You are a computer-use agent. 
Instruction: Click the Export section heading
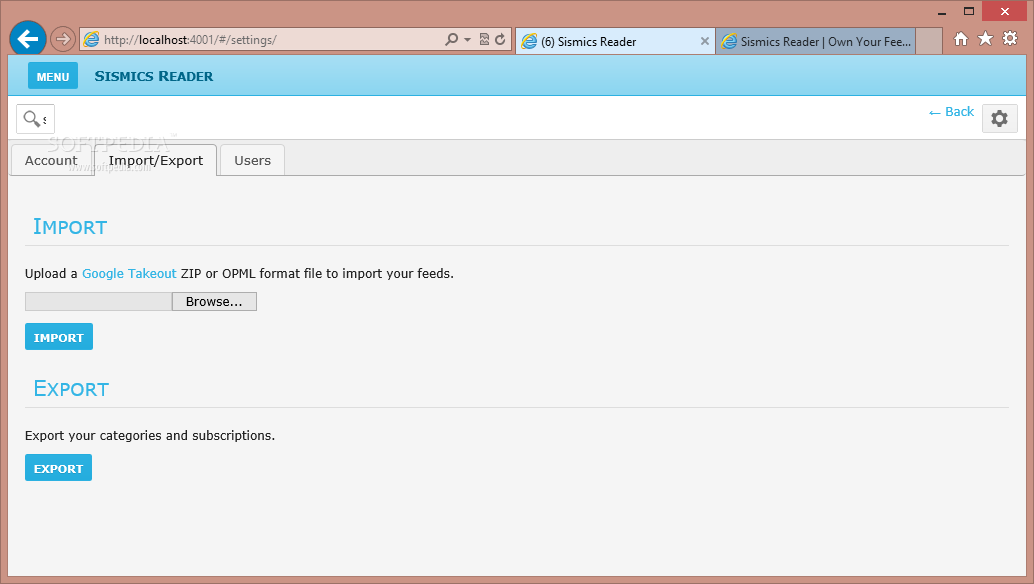[x=71, y=389]
